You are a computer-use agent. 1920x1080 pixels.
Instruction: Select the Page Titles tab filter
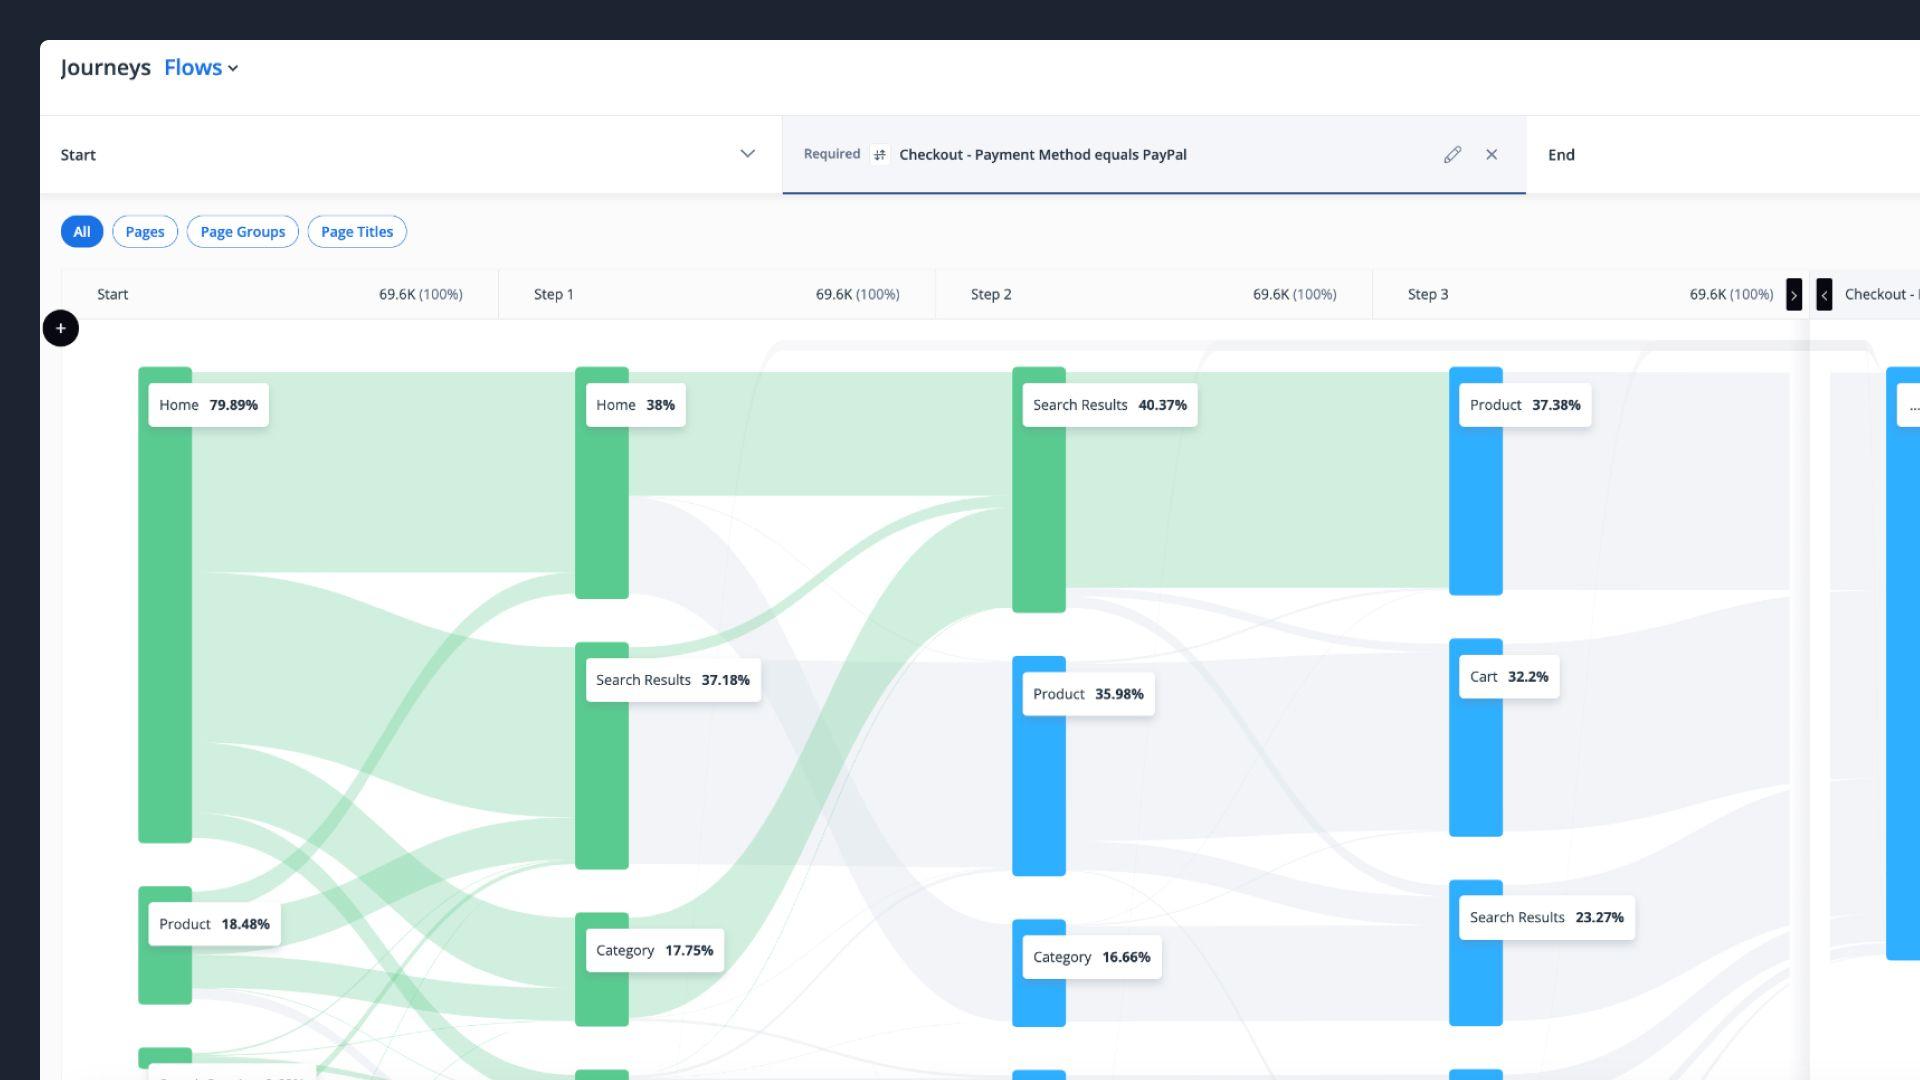point(356,232)
